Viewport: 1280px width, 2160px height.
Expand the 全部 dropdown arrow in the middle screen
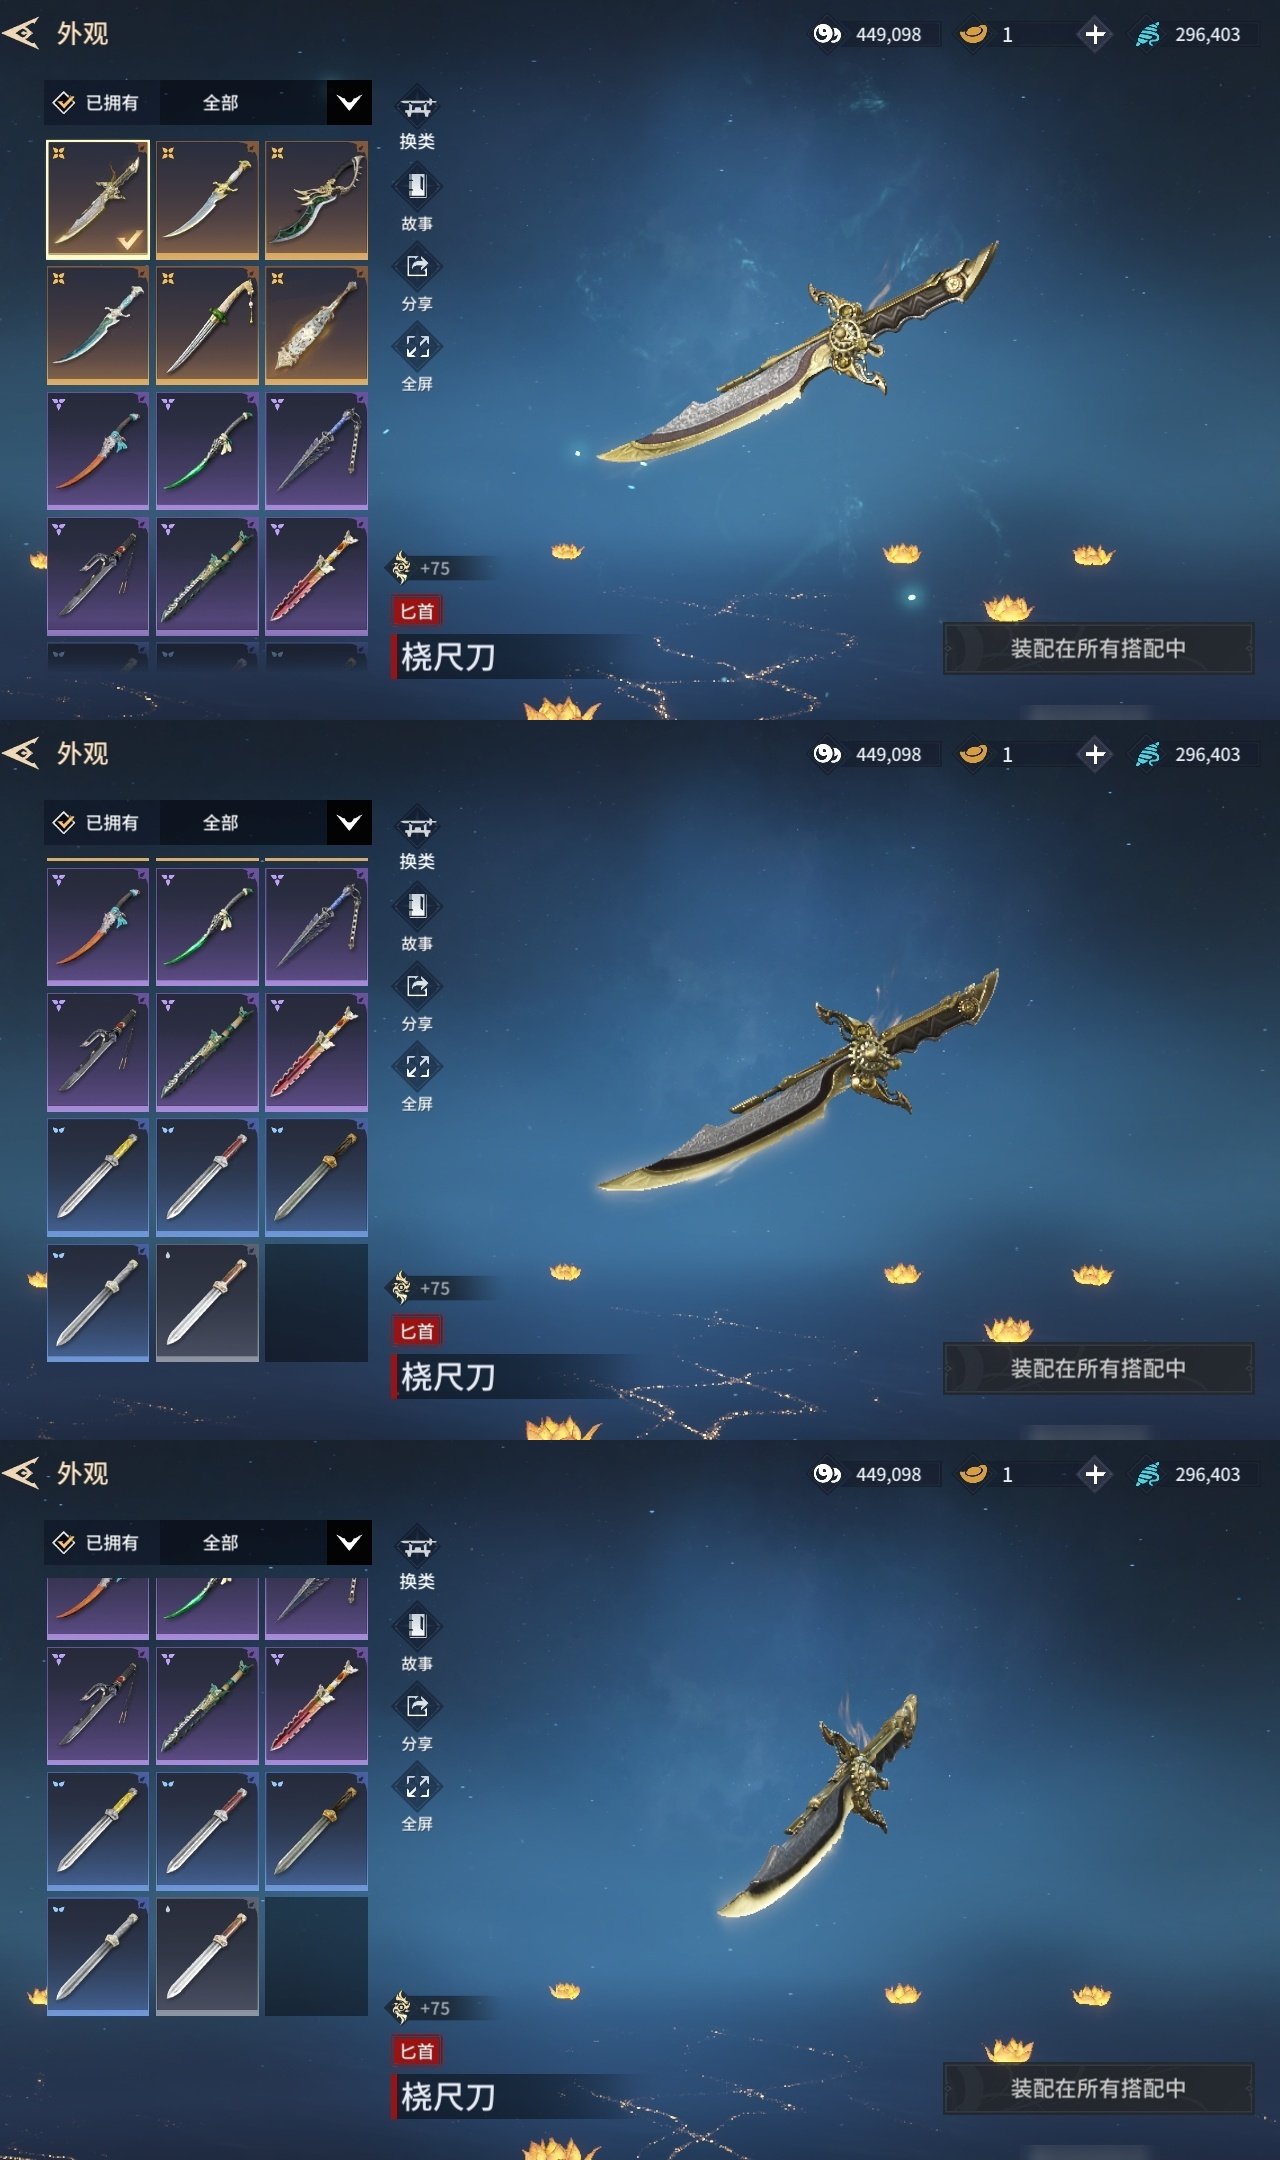(349, 823)
